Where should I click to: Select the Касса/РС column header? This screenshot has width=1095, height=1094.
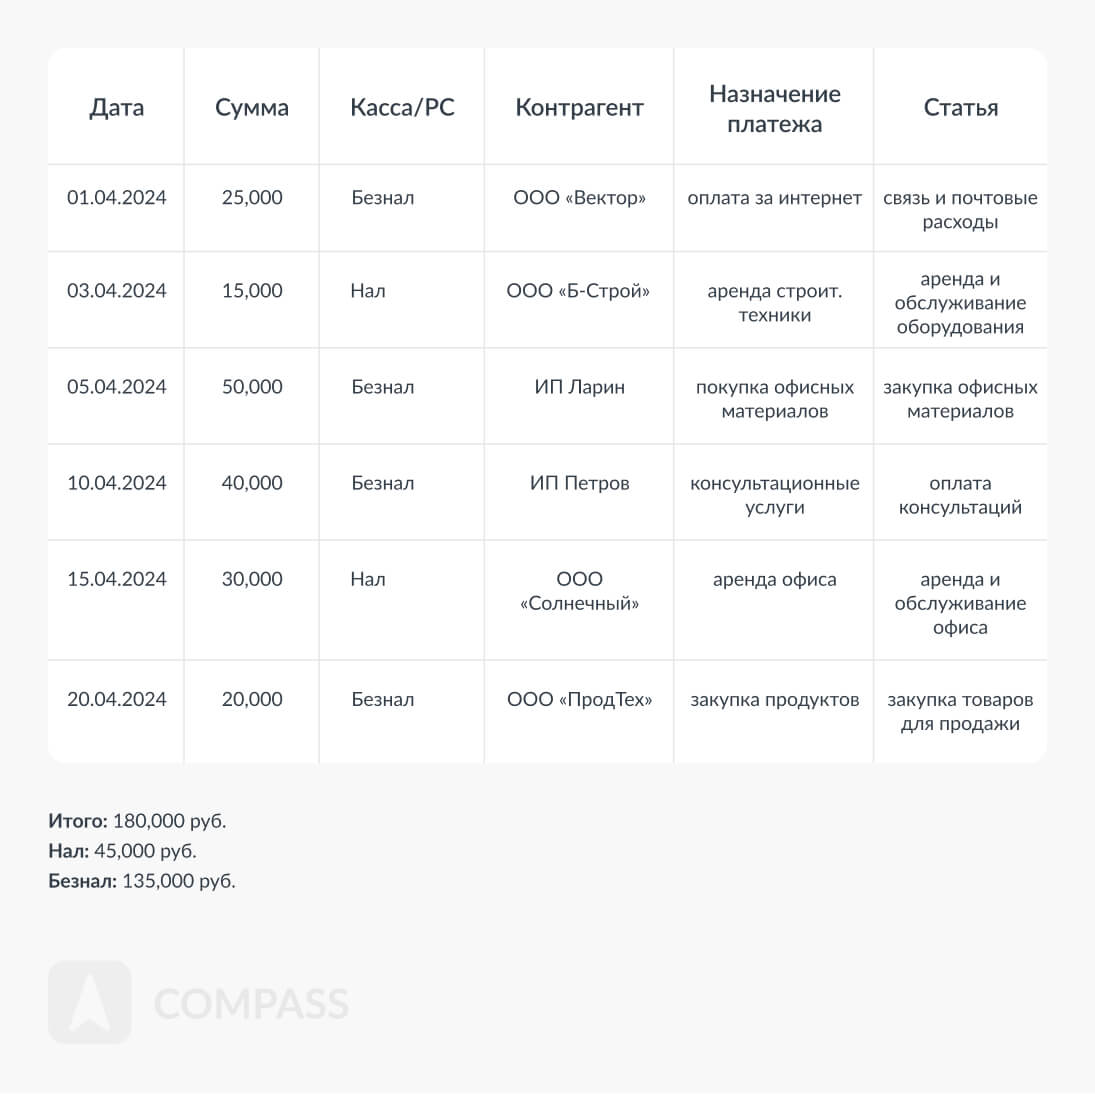[x=402, y=108]
